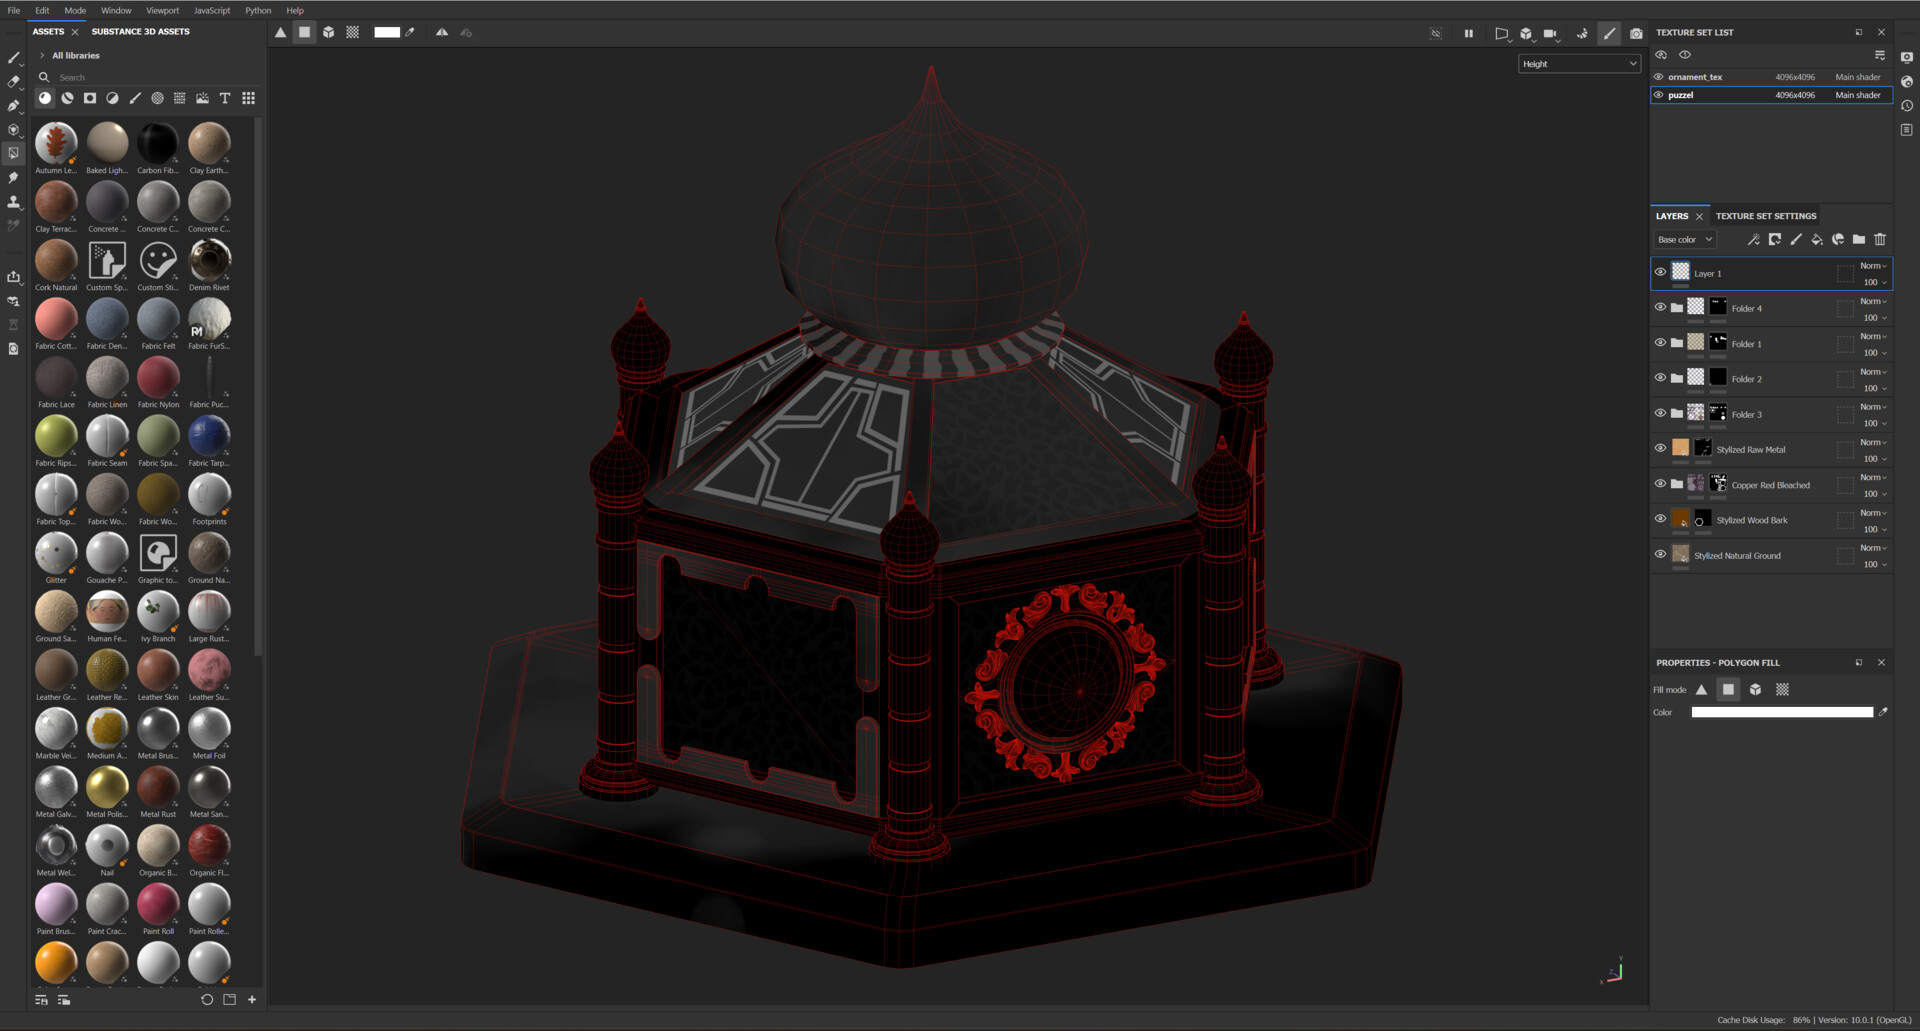The width and height of the screenshot is (1920, 1031).
Task: Select the Clone stamp tool
Action: tap(13, 202)
